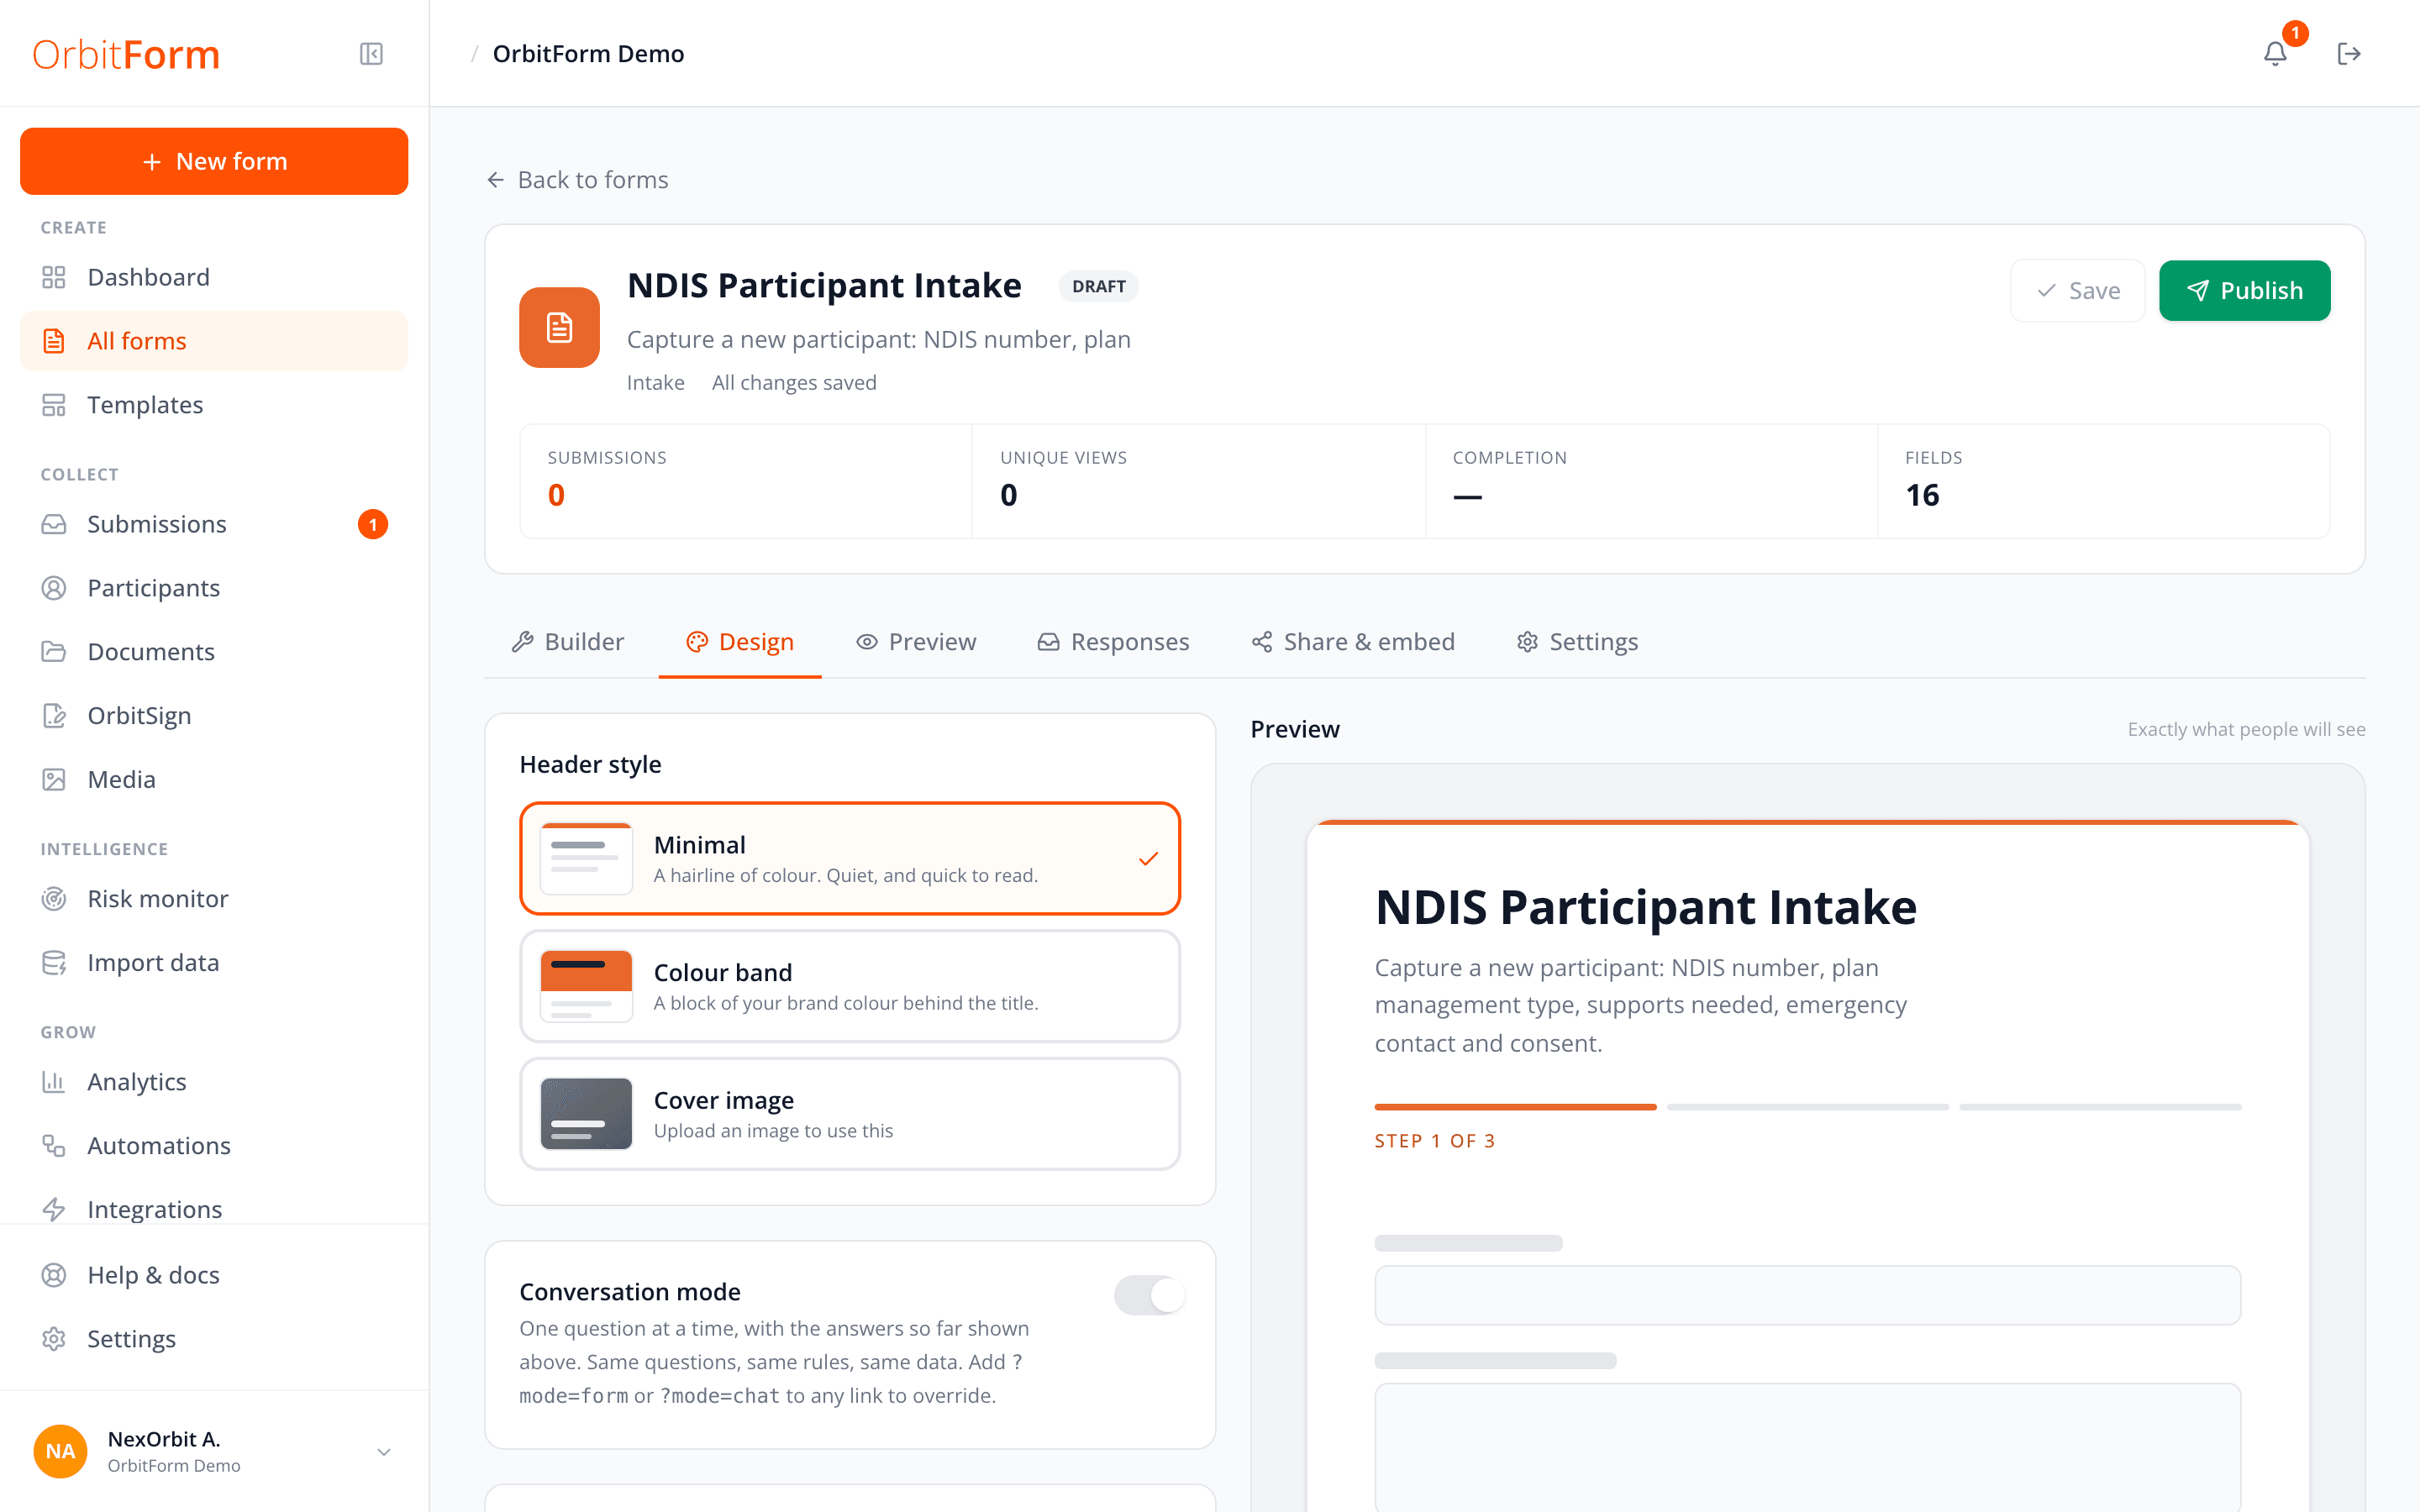This screenshot has width=2420, height=1512.
Task: Switch to the Builder tab
Action: [568, 642]
